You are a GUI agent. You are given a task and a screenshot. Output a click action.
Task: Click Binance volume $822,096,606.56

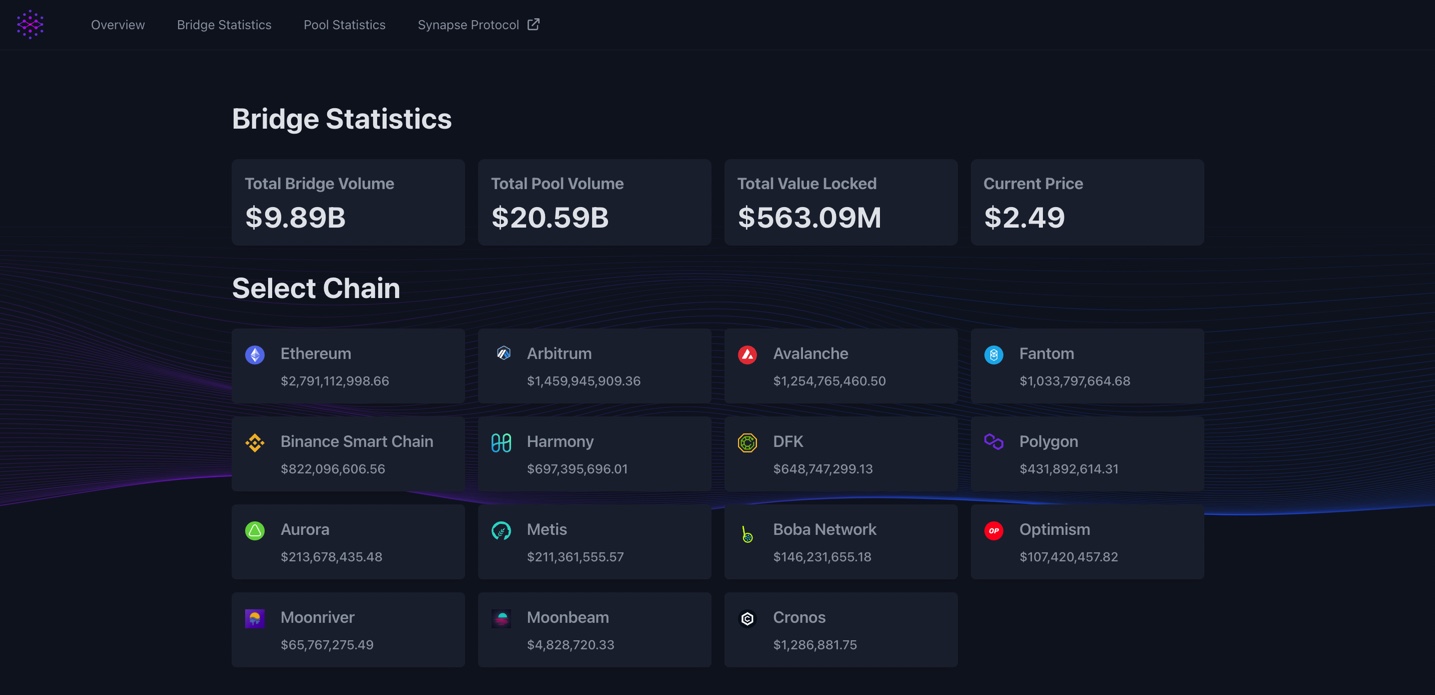pos(333,469)
